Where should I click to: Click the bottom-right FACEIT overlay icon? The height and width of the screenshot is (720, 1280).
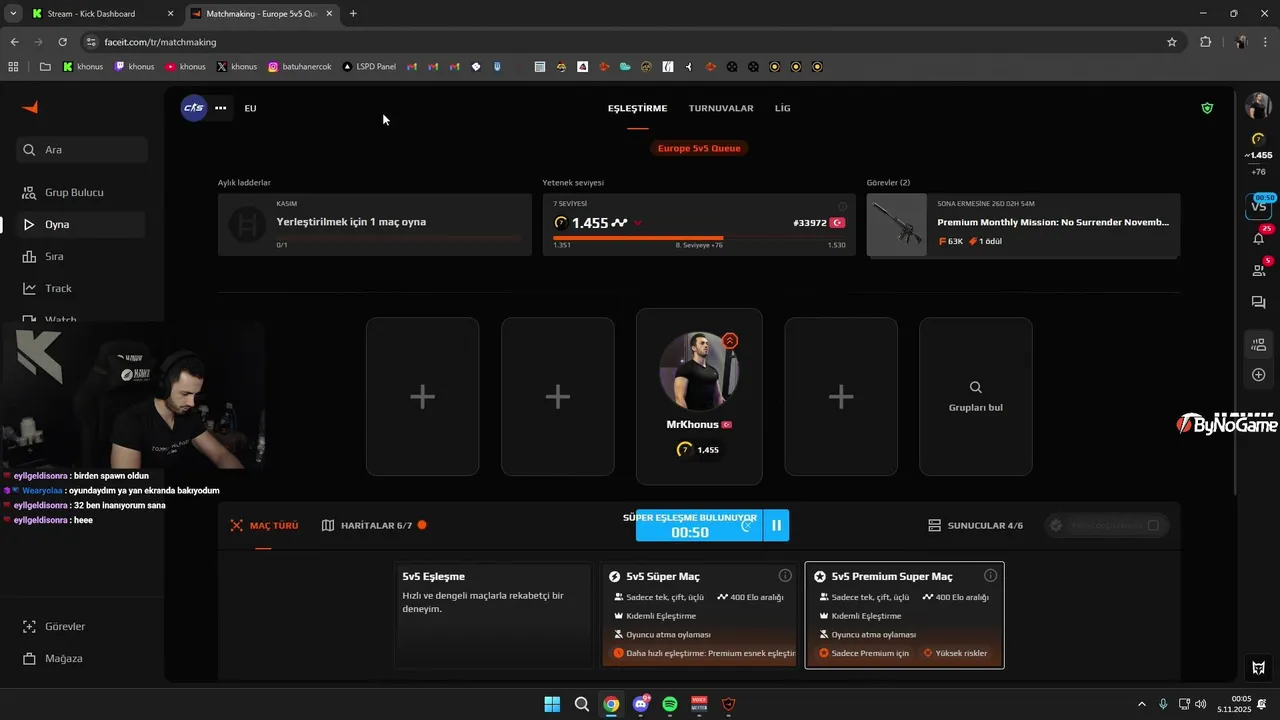1259,668
